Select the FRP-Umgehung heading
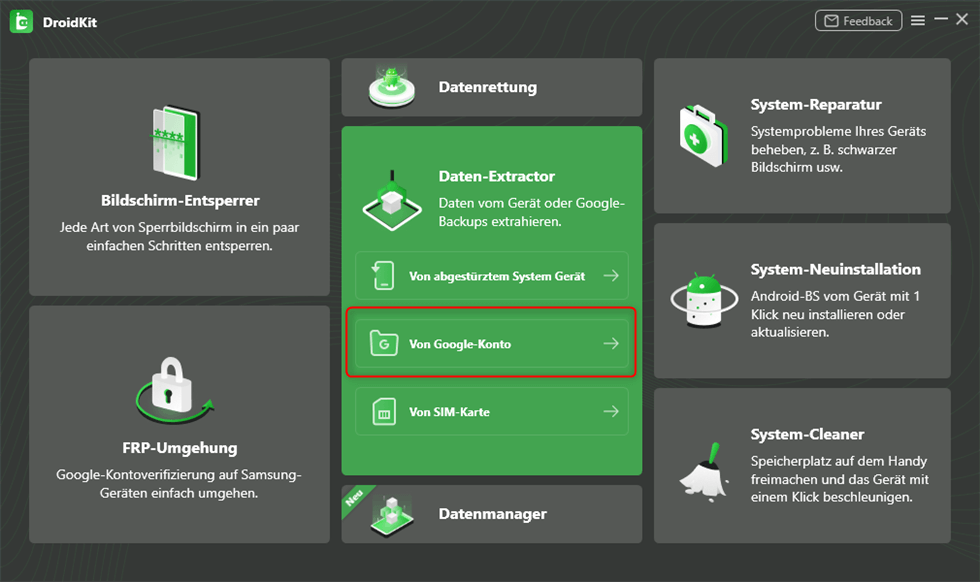The height and width of the screenshot is (582, 980). point(180,448)
